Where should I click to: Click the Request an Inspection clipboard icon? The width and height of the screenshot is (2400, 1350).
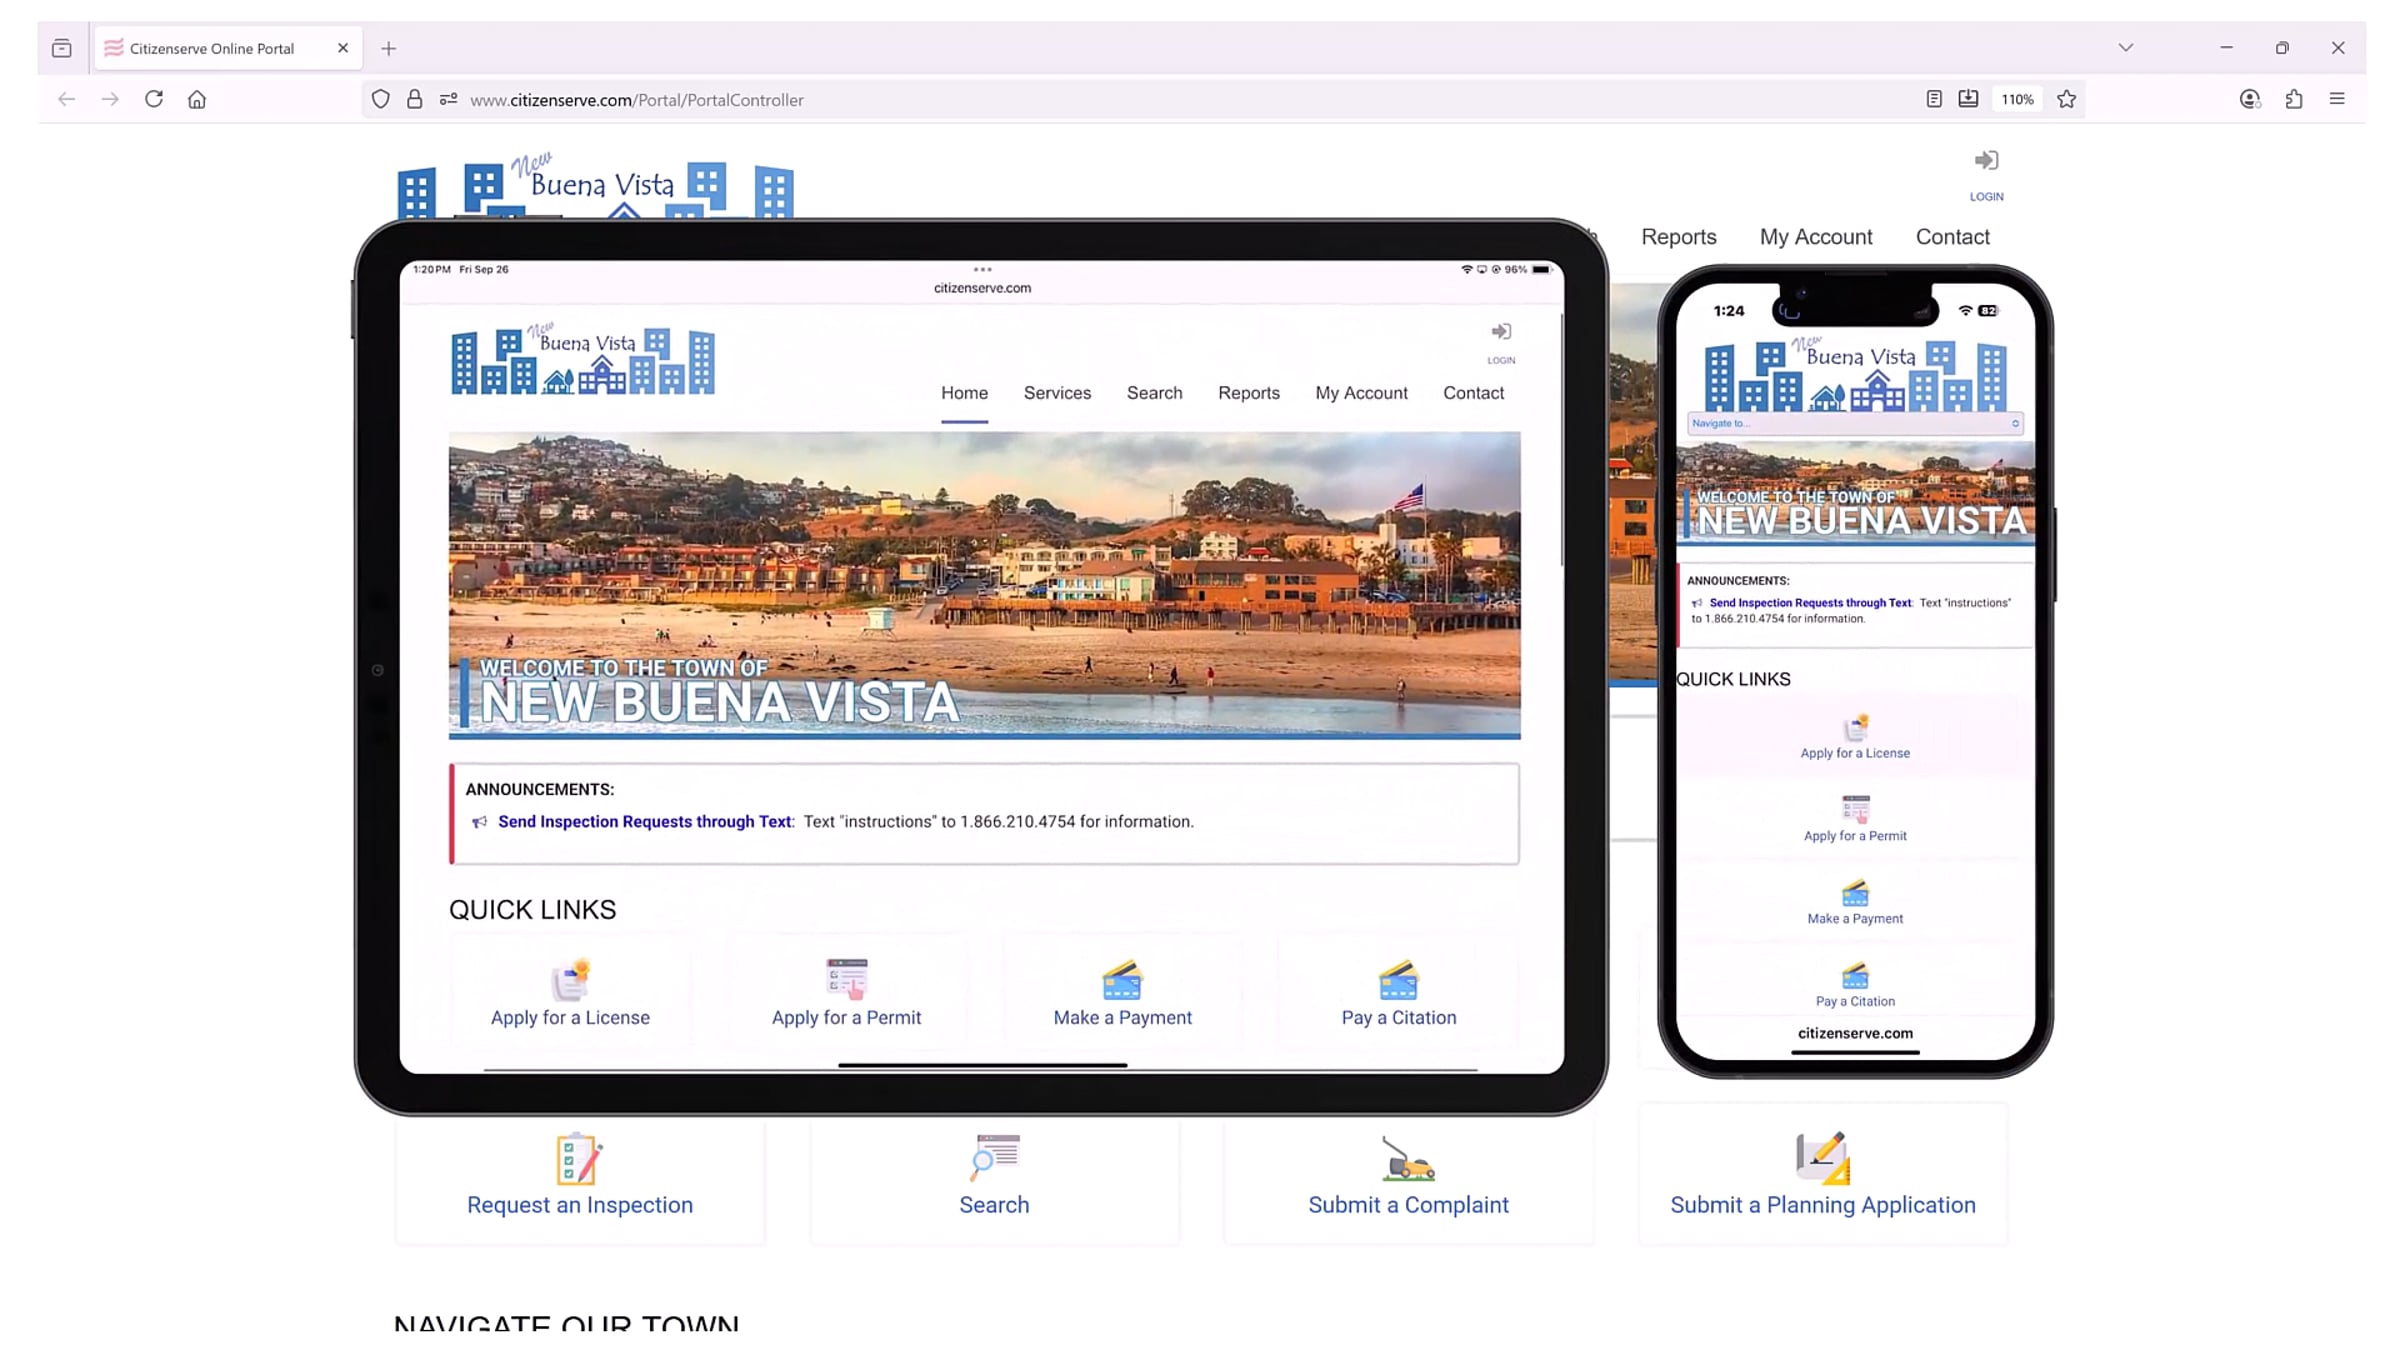point(579,1159)
